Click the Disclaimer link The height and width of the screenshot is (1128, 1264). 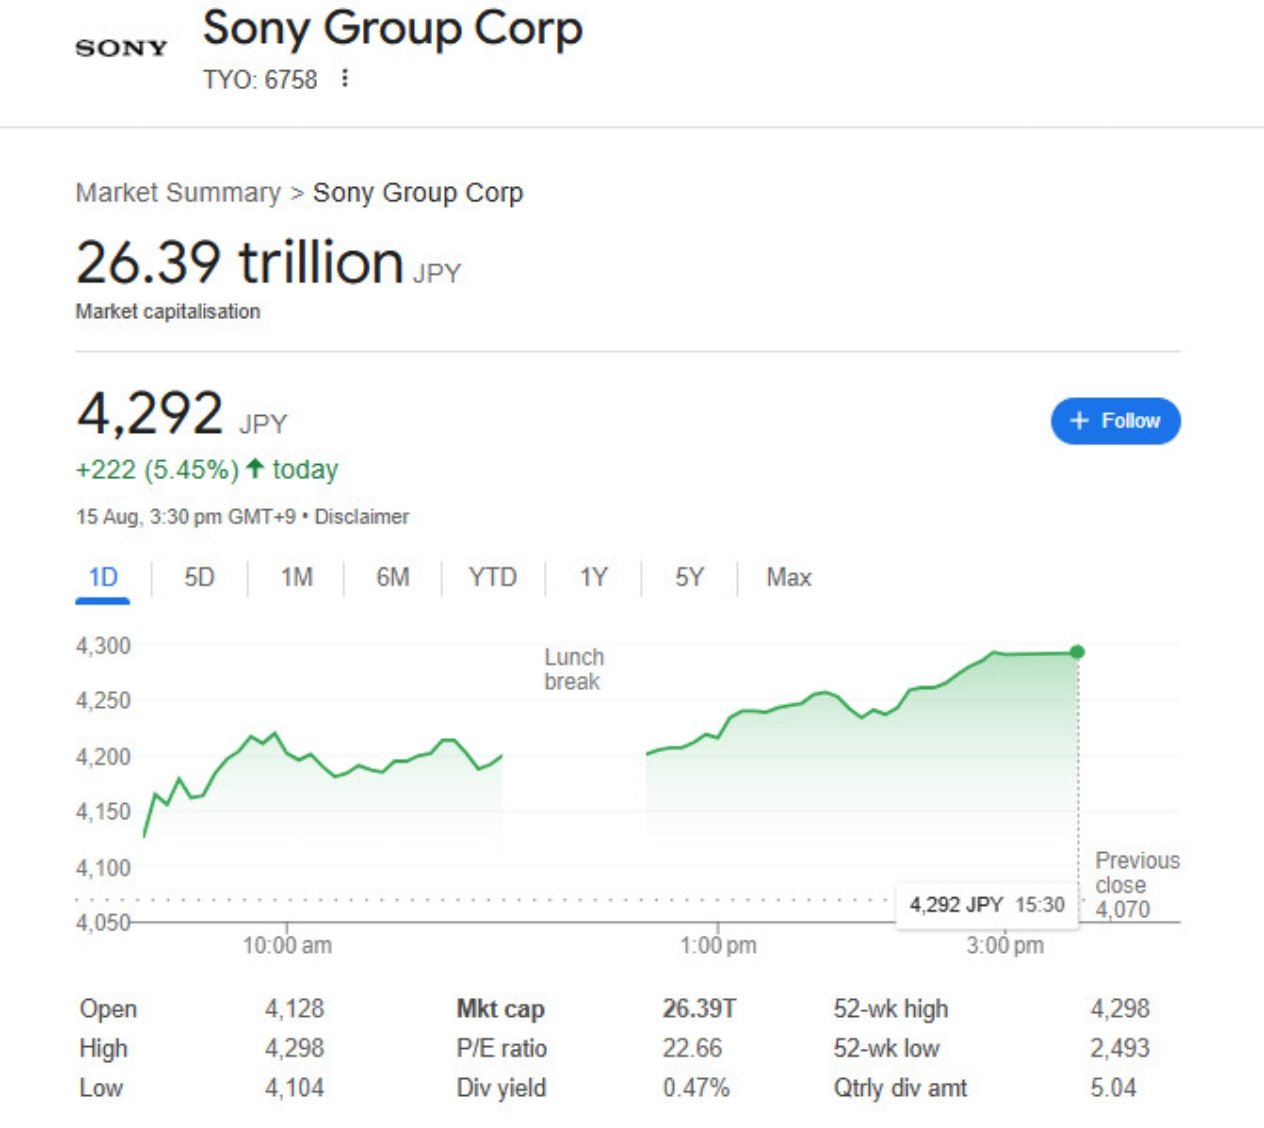coord(362,517)
